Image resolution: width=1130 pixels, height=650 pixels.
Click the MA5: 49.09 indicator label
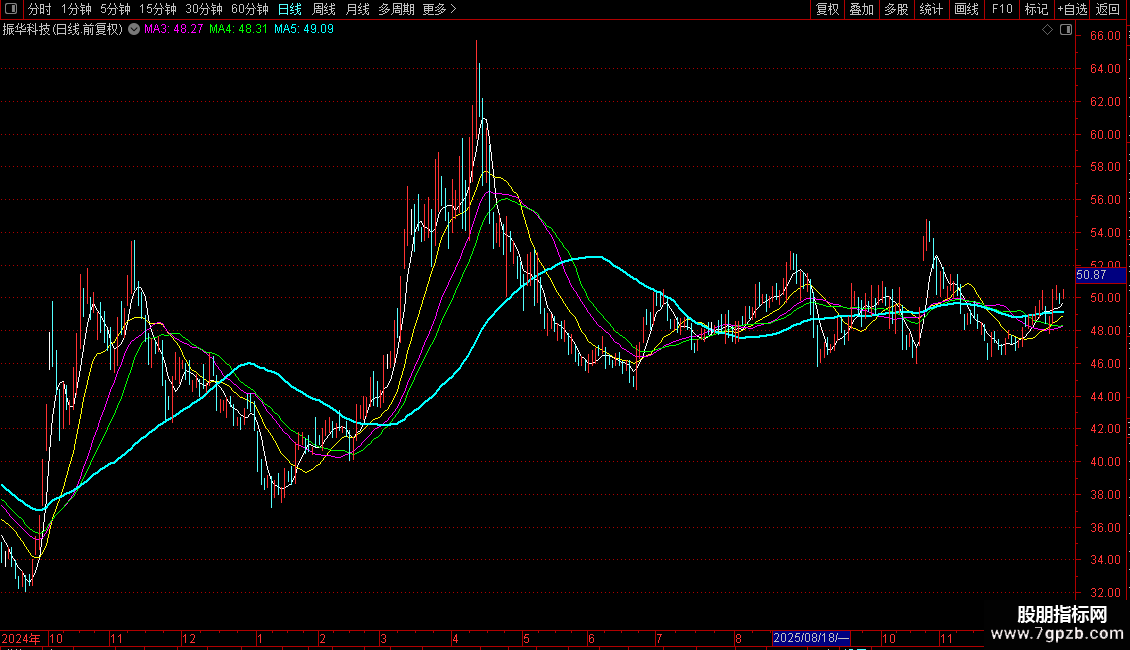(x=304, y=30)
